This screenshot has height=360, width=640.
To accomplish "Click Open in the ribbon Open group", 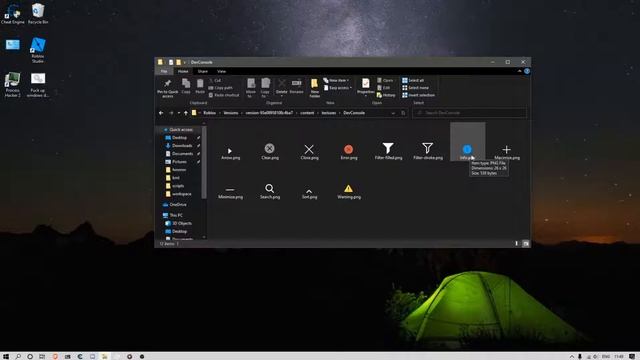I will point(385,80).
